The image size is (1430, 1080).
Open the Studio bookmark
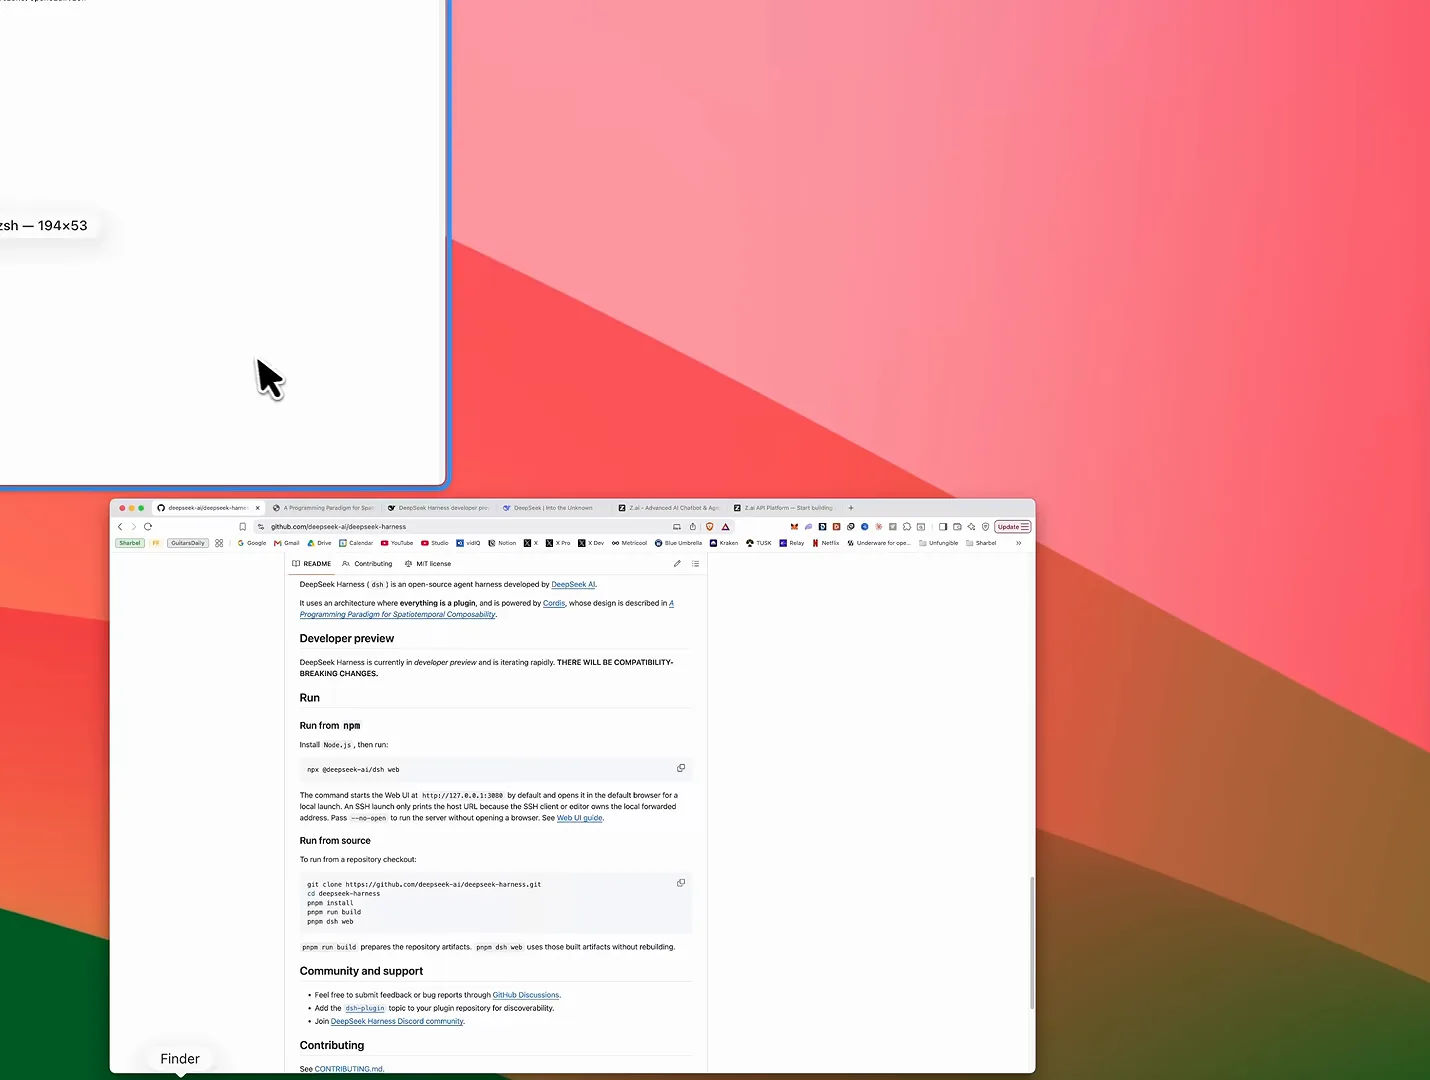click(x=435, y=543)
